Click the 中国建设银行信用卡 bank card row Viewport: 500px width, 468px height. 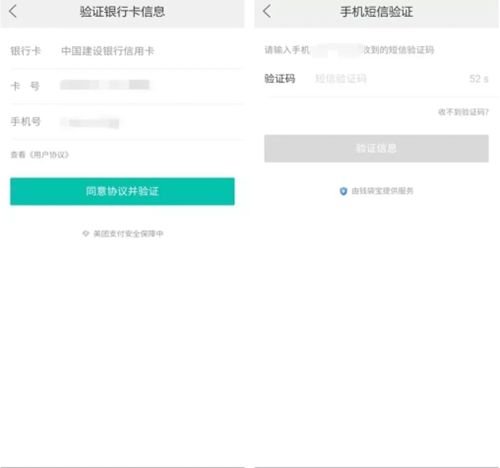(127, 51)
